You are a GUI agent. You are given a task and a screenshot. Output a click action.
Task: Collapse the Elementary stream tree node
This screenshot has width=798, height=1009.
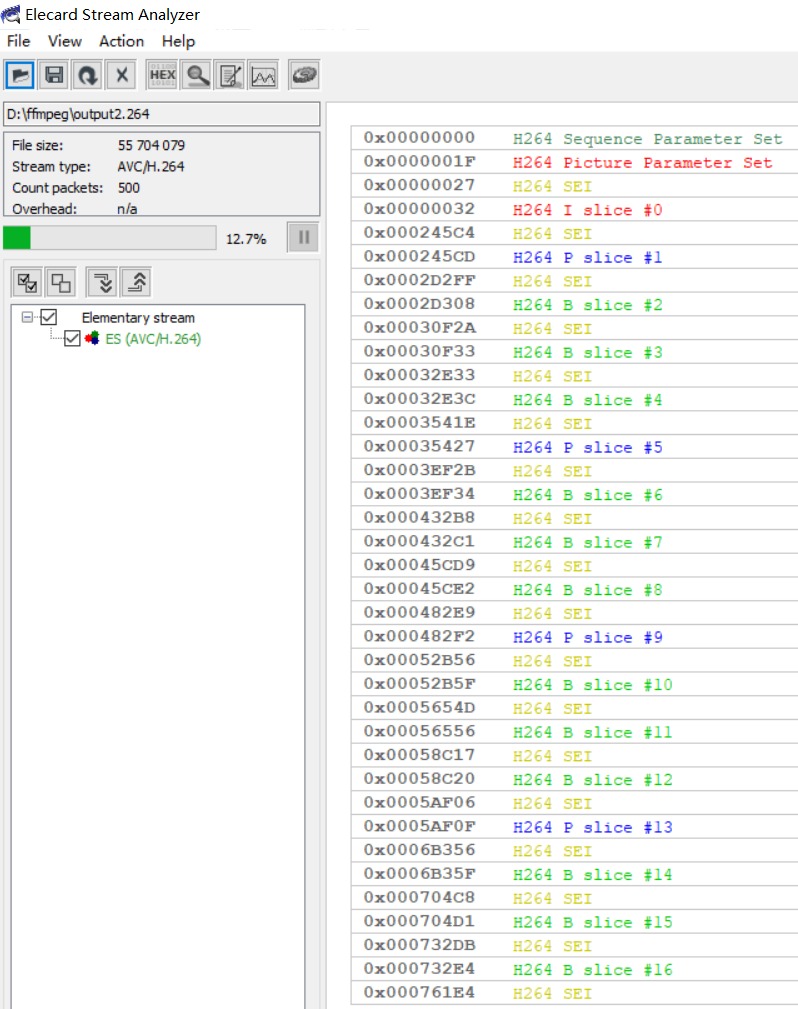(x=27, y=317)
